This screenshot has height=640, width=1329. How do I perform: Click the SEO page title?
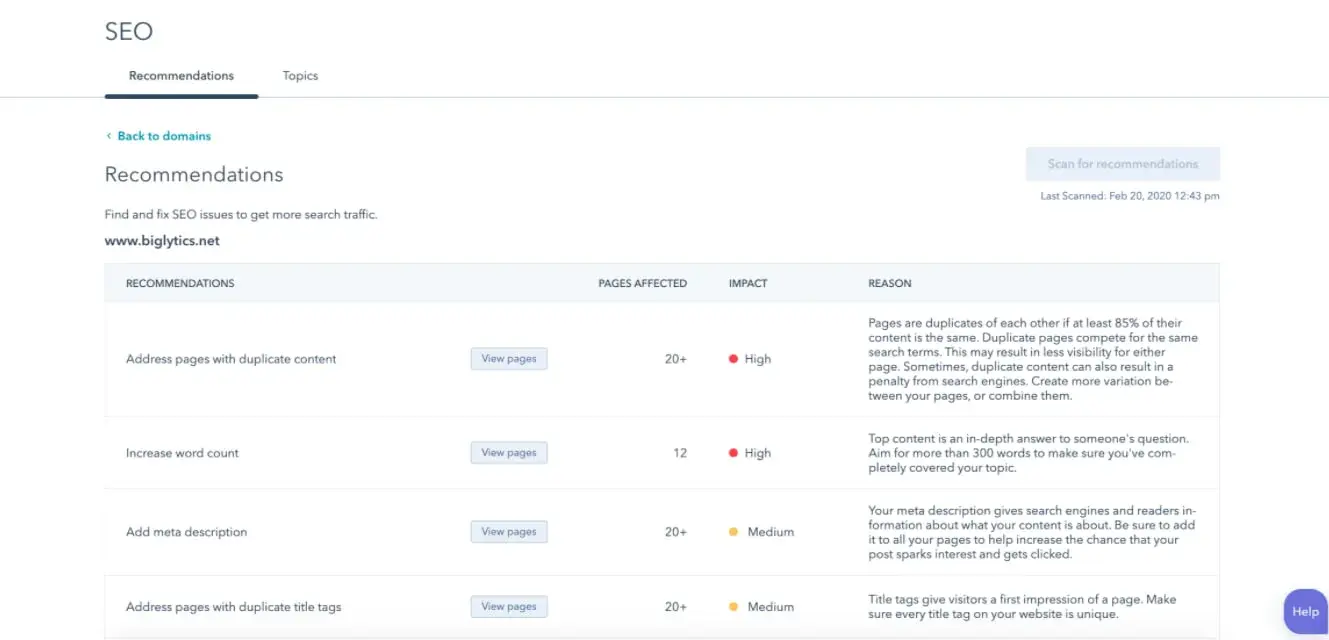coord(129,31)
